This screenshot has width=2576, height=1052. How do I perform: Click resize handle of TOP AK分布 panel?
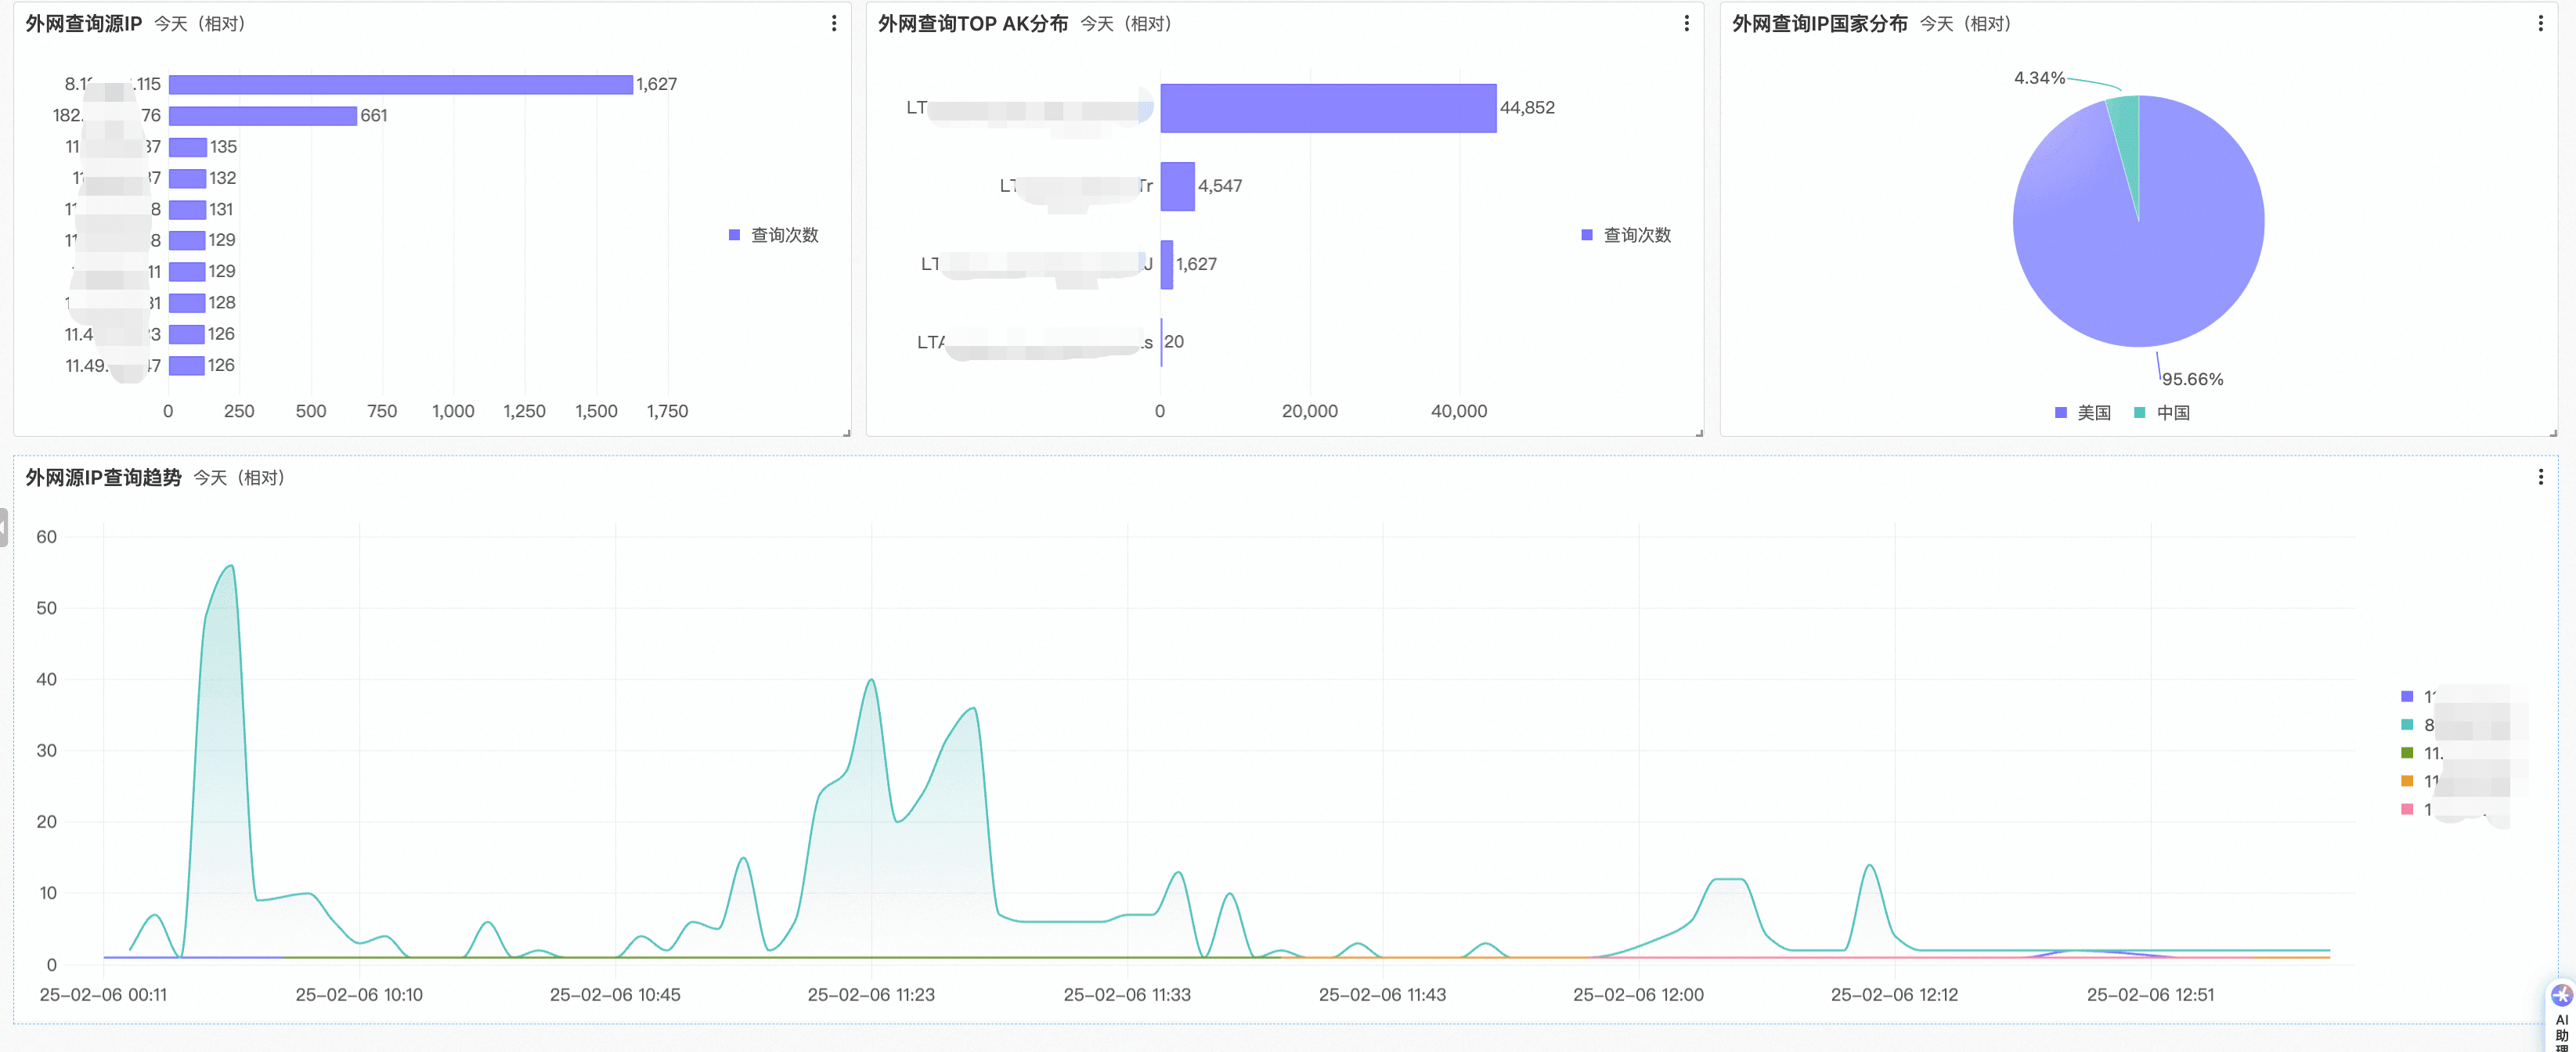pyautogui.click(x=1699, y=432)
